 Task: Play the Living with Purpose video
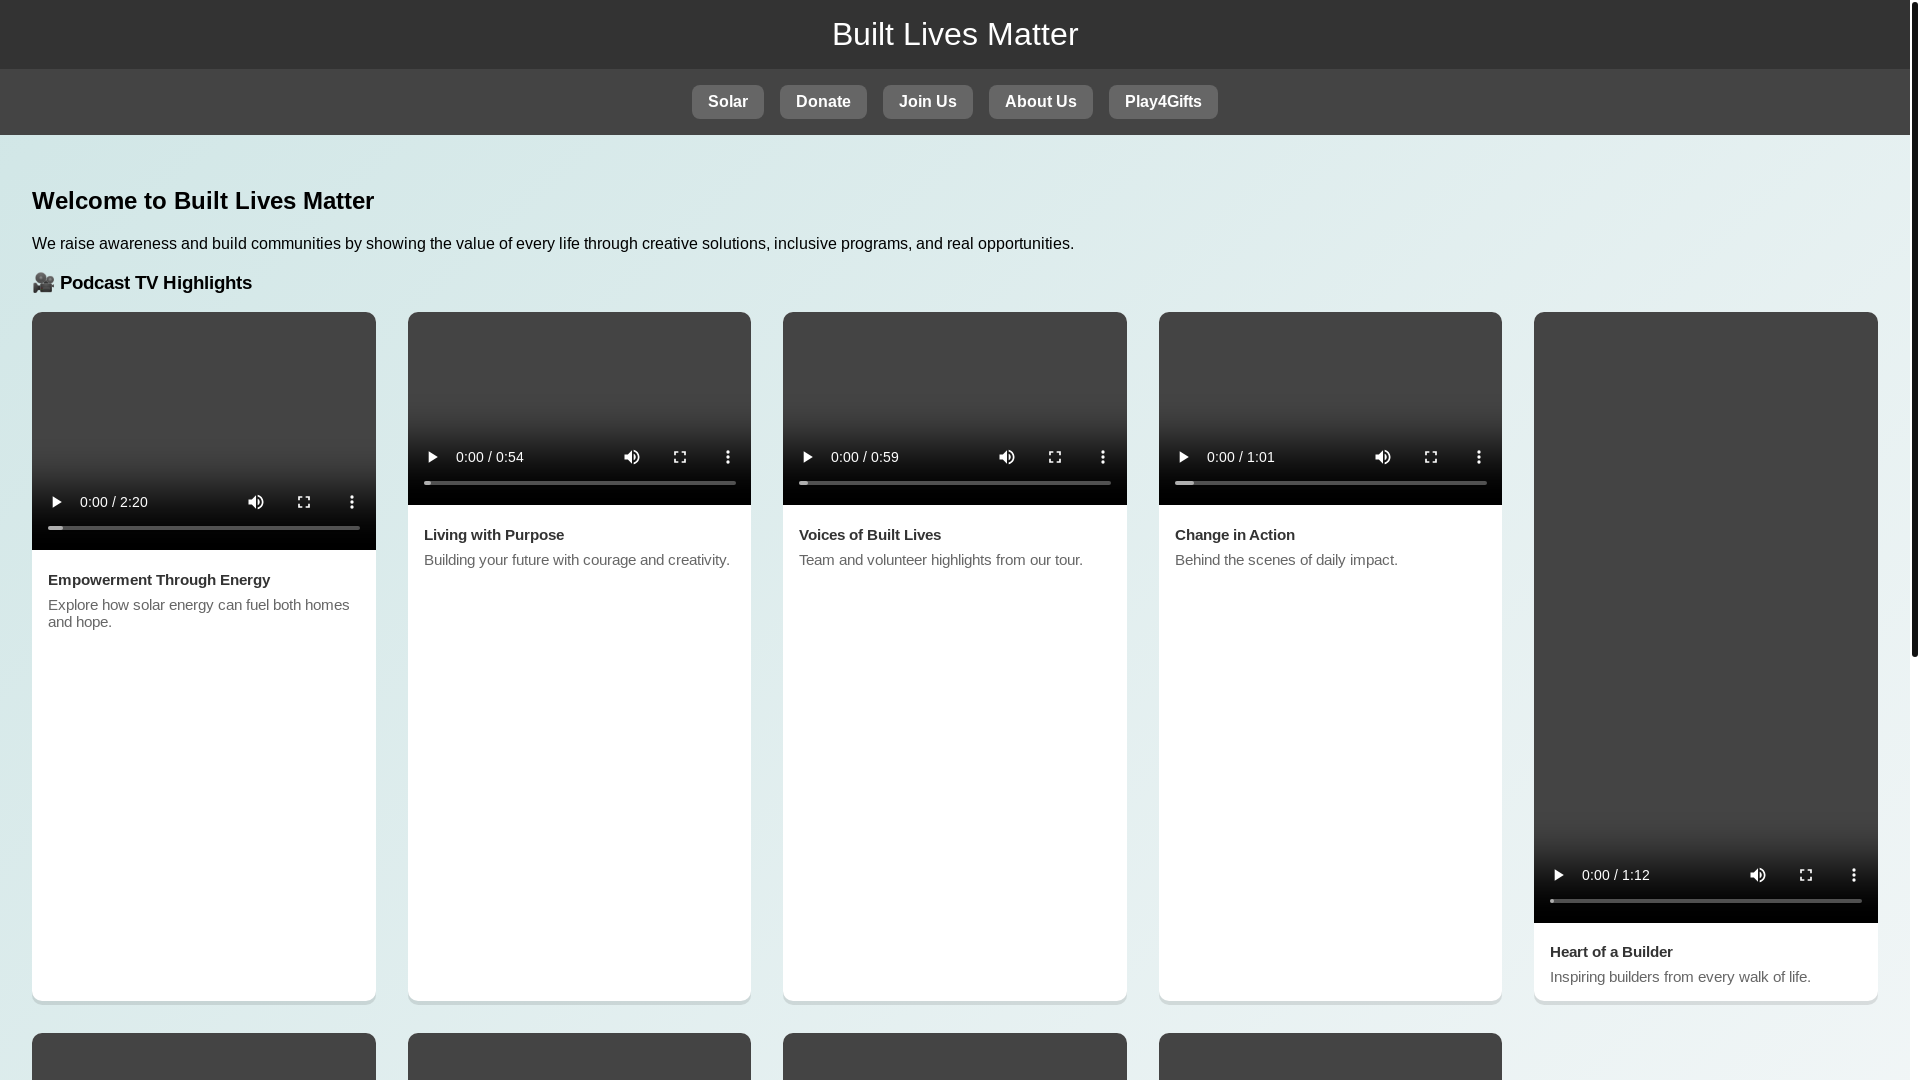click(x=432, y=457)
